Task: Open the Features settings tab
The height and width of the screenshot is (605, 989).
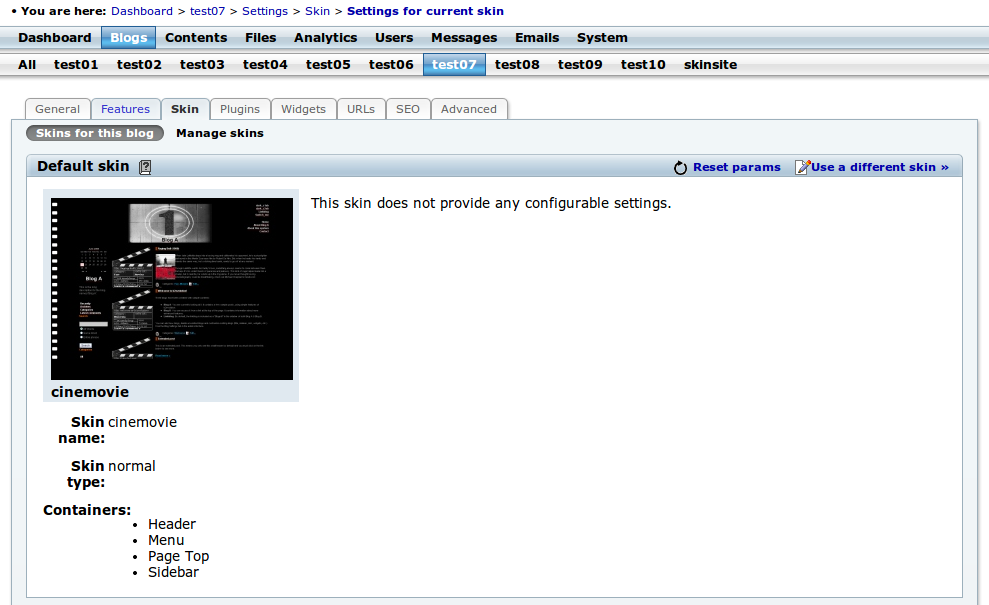Action: (126, 109)
